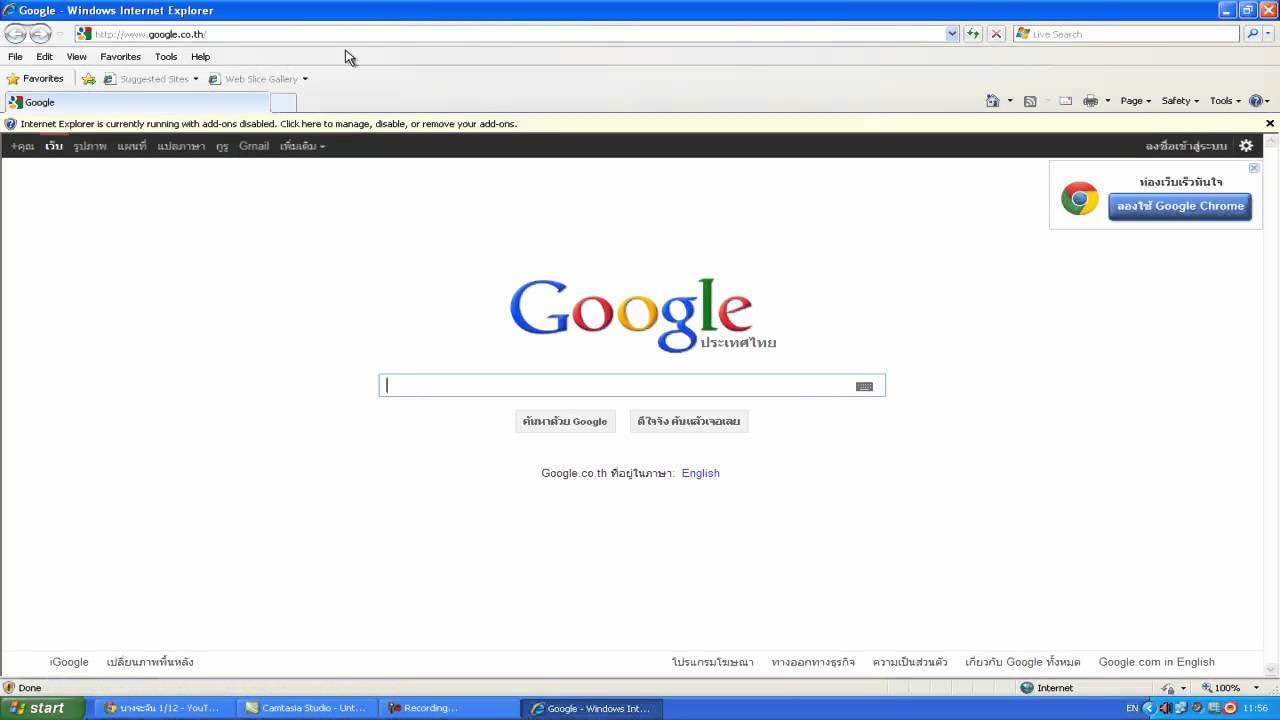The height and width of the screenshot is (720, 1280).
Task: Click the เปลี่ยนภาพพื้นหลัง background link
Action: tap(150, 662)
